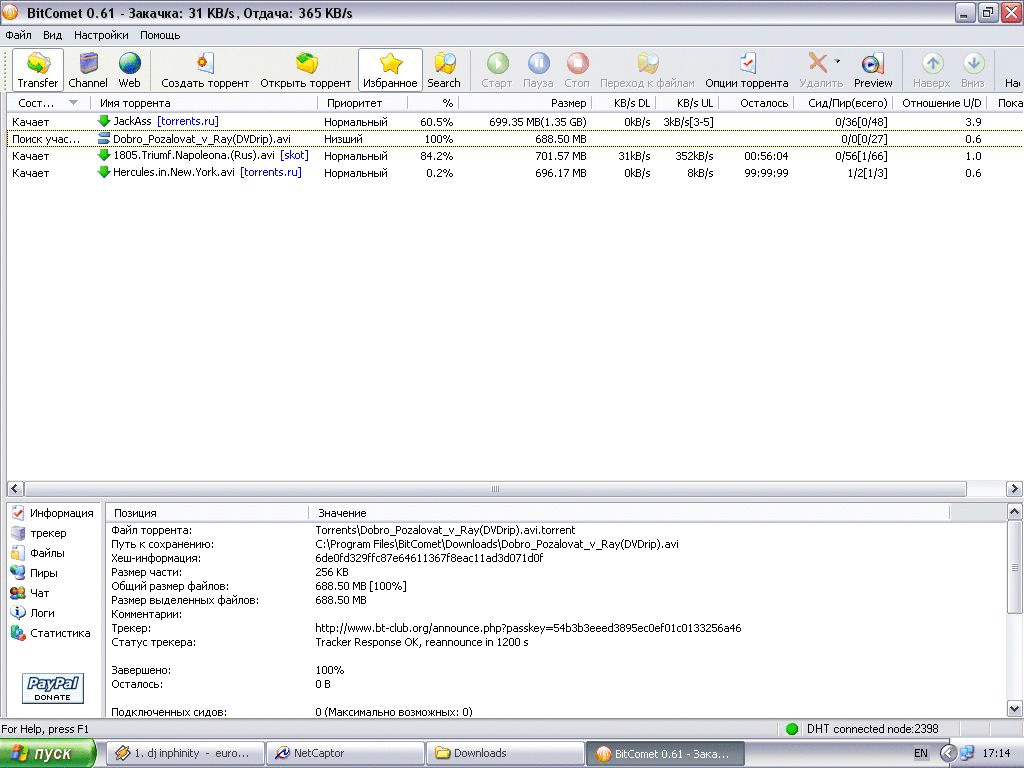Screen dimensions: 1024x768
Task: Open the Файл menu
Action: coord(18,35)
